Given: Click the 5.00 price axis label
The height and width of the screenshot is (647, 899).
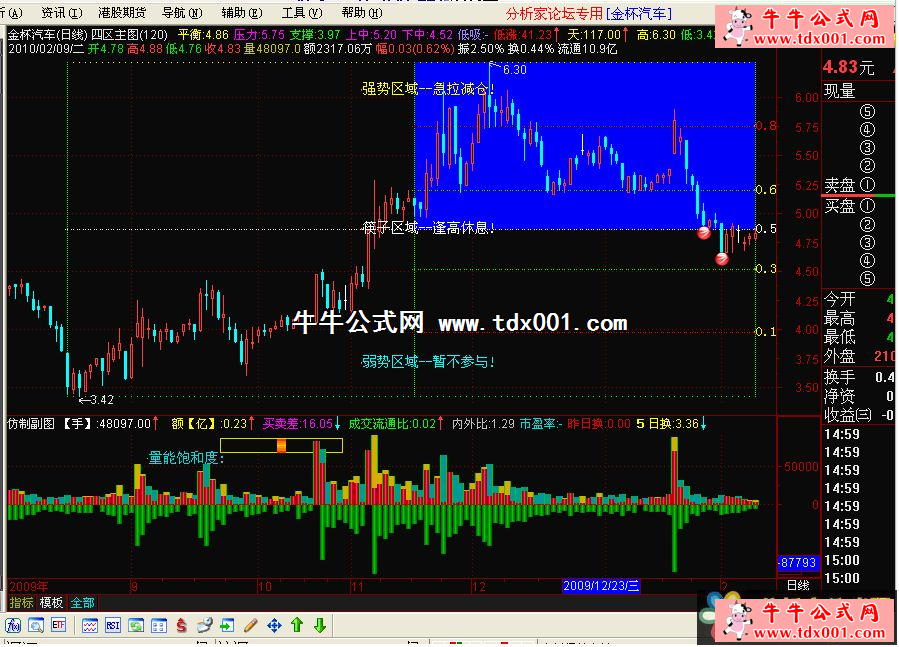Looking at the screenshot, I should pyautogui.click(x=806, y=214).
